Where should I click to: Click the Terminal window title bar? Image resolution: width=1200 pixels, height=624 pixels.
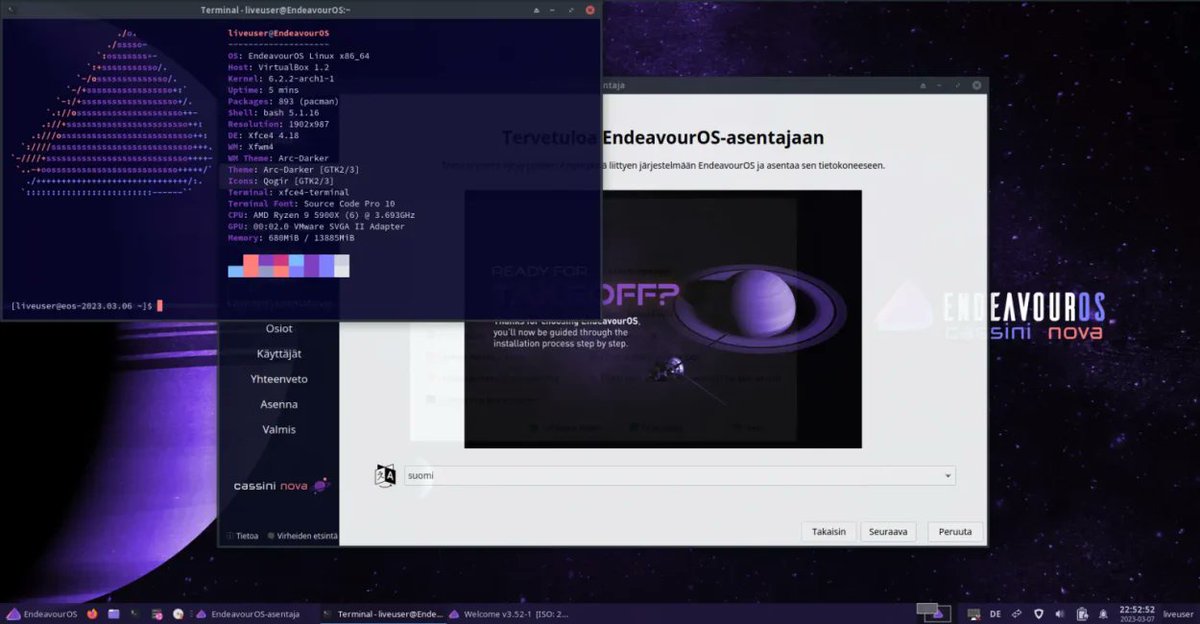[300, 9]
